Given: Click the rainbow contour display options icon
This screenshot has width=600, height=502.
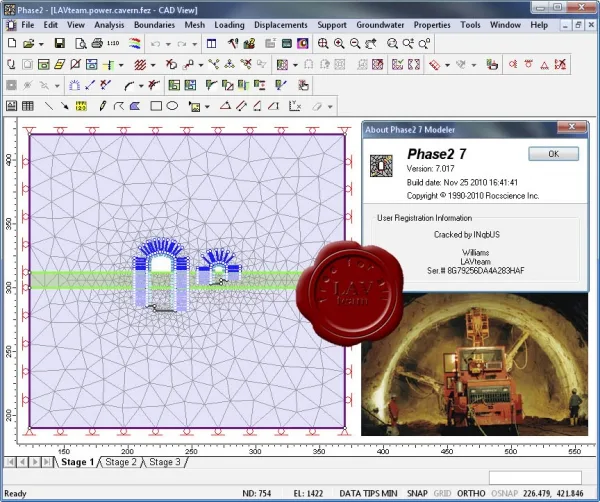Looking at the screenshot, I should click(134, 43).
